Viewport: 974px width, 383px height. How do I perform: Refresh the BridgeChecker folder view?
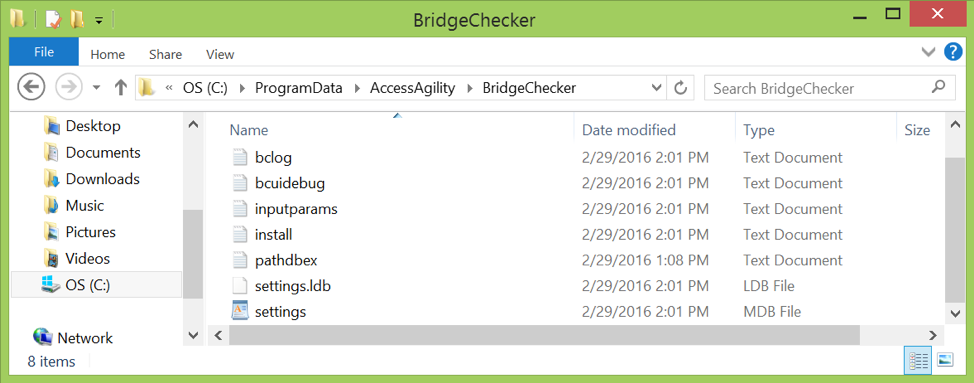click(x=681, y=88)
